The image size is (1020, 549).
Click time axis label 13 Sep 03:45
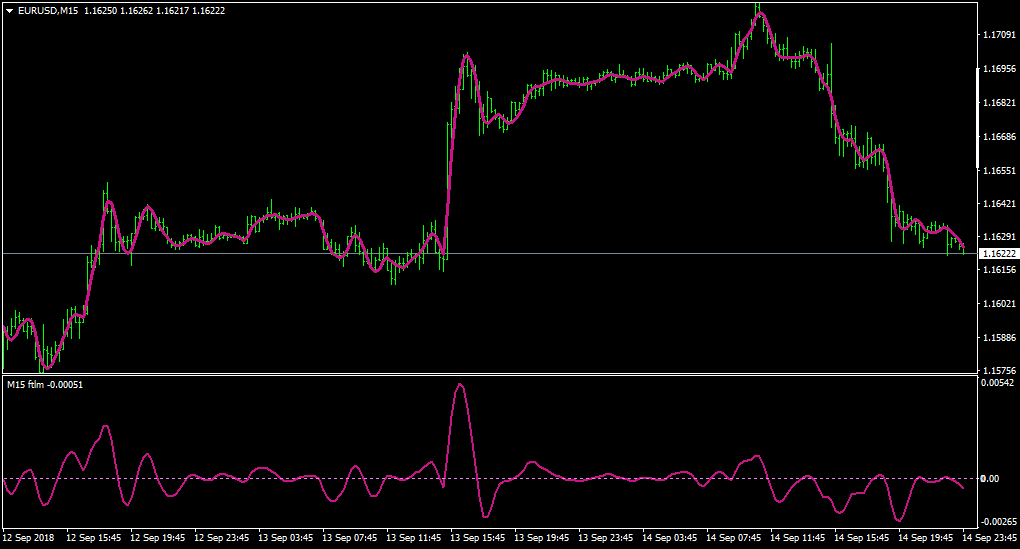pyautogui.click(x=286, y=538)
